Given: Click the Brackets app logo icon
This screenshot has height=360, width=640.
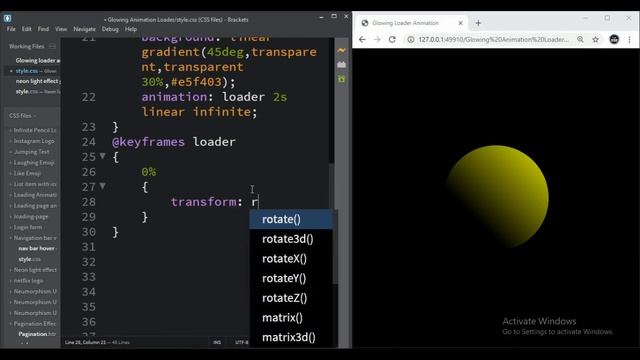Looking at the screenshot, I should 8,18.
